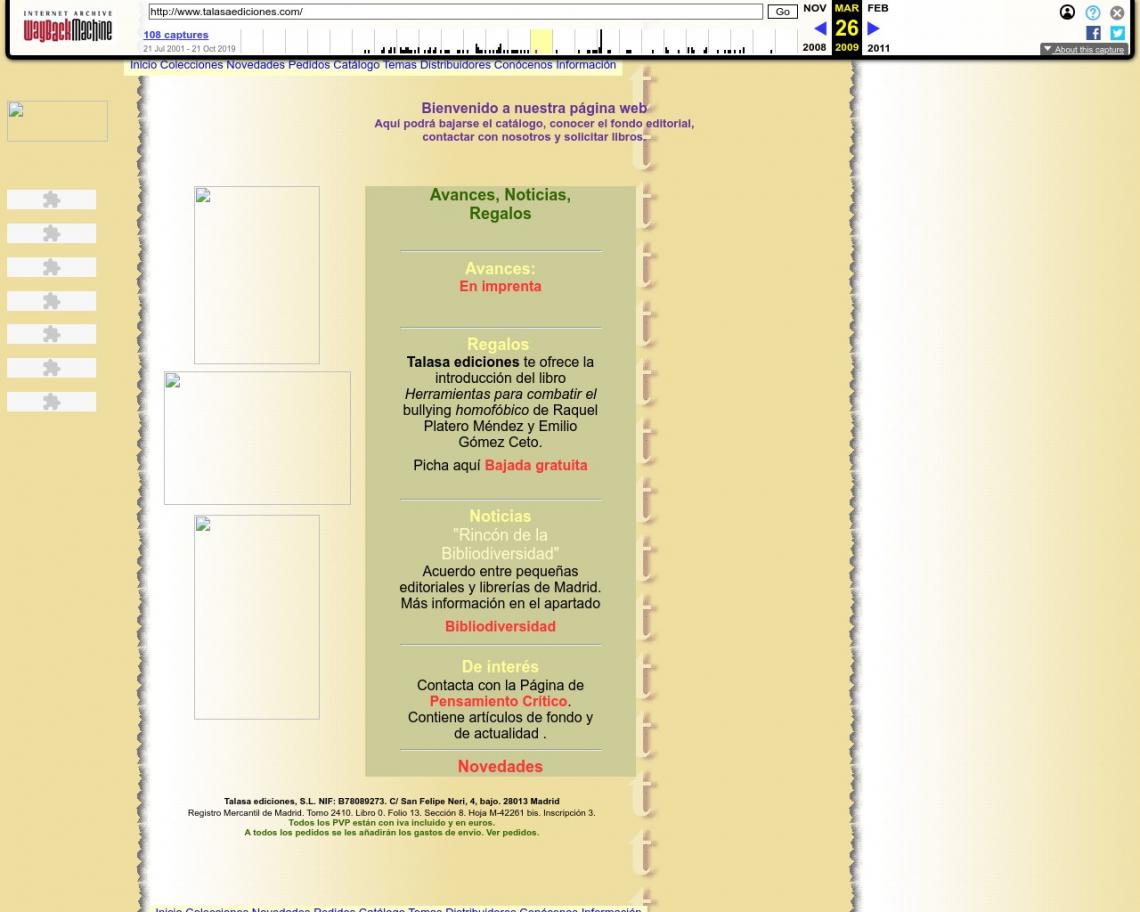This screenshot has height=912, width=1140.
Task: Open 'Inicio' in top navigation
Action: pyautogui.click(x=143, y=65)
